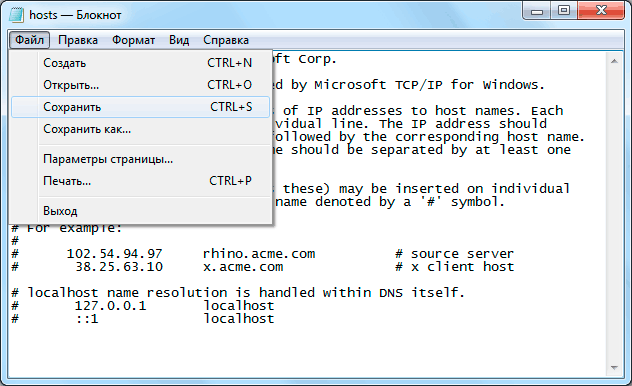Viewport: 632px width, 386px height.
Task: Open the Справка menu
Action: [226, 40]
